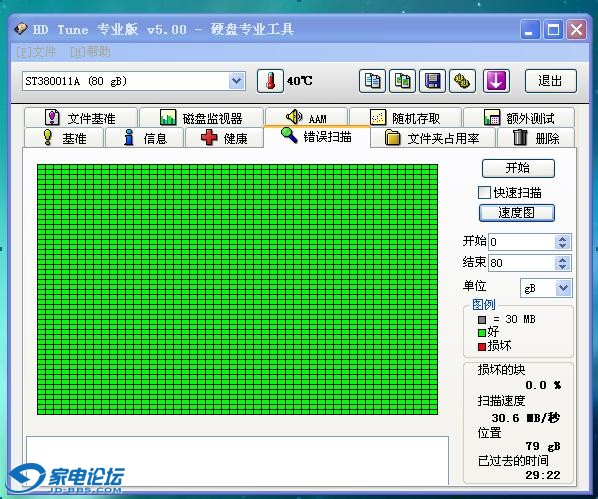598x499 pixels.
Task: Open the 文件基准 tab
Action: (81, 118)
